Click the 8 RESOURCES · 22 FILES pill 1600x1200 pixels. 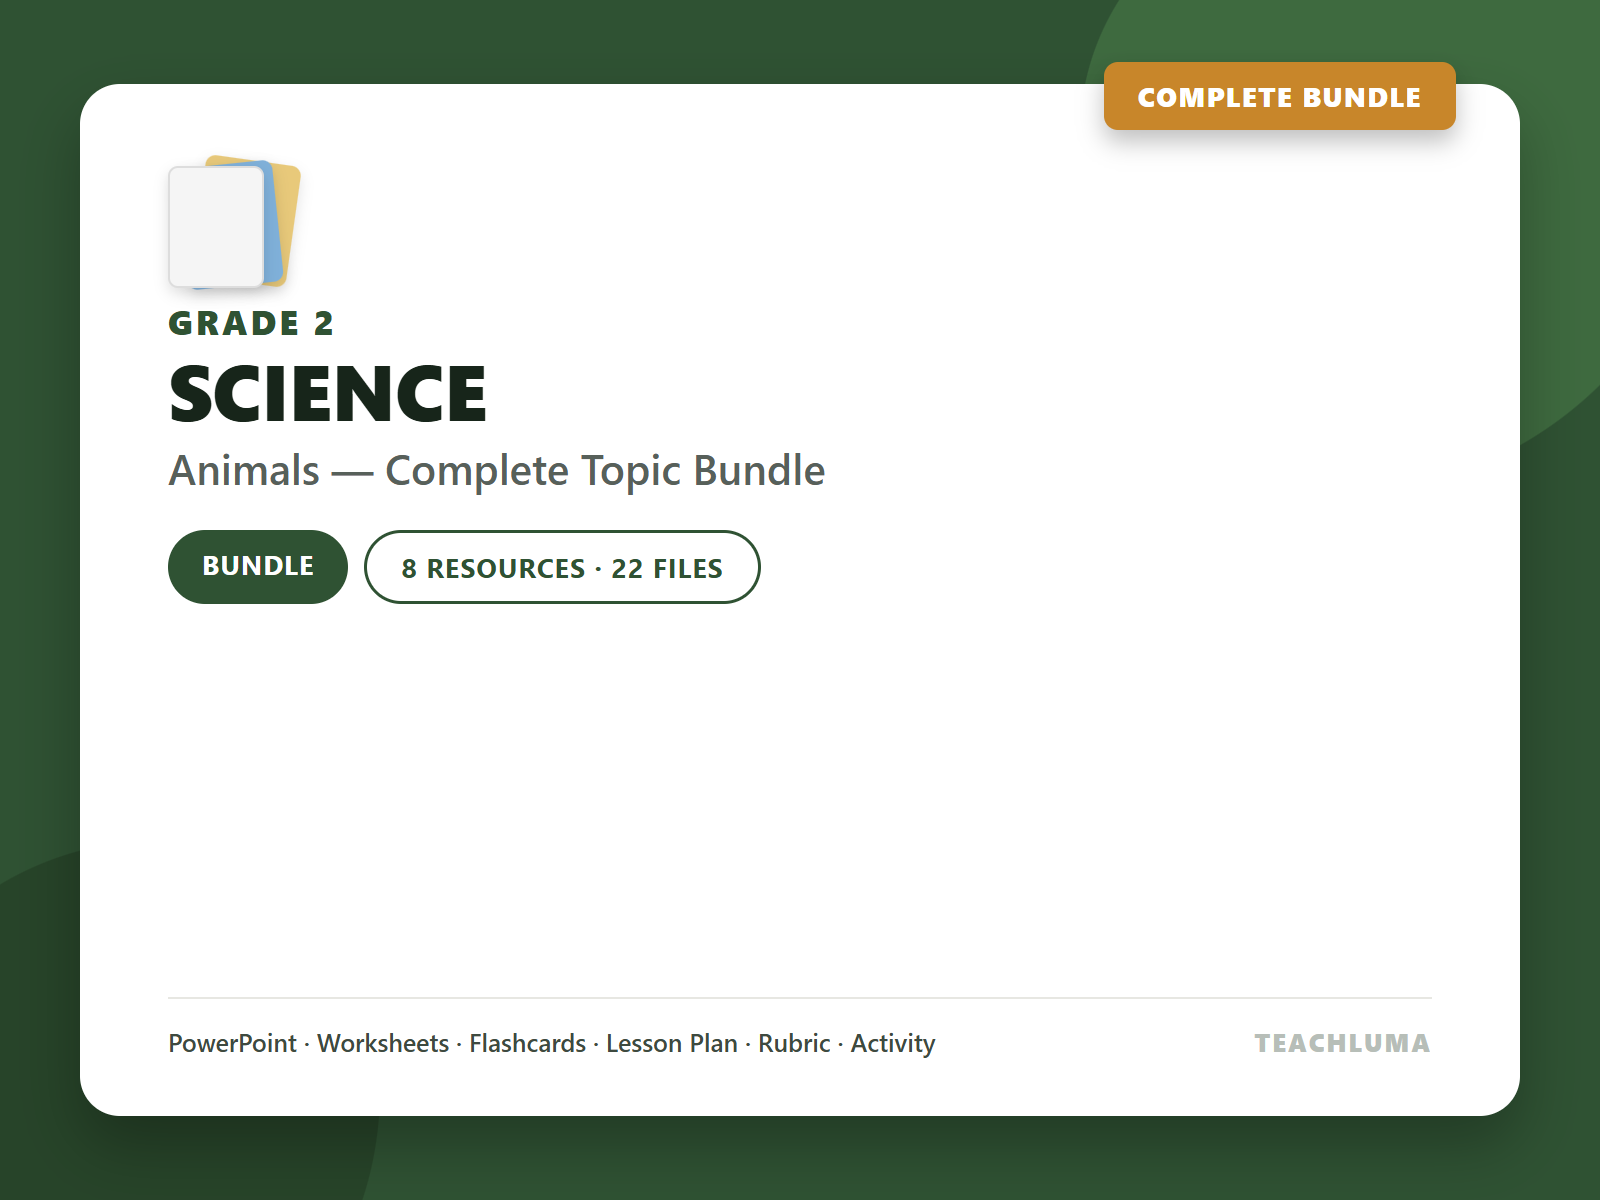[x=562, y=567]
